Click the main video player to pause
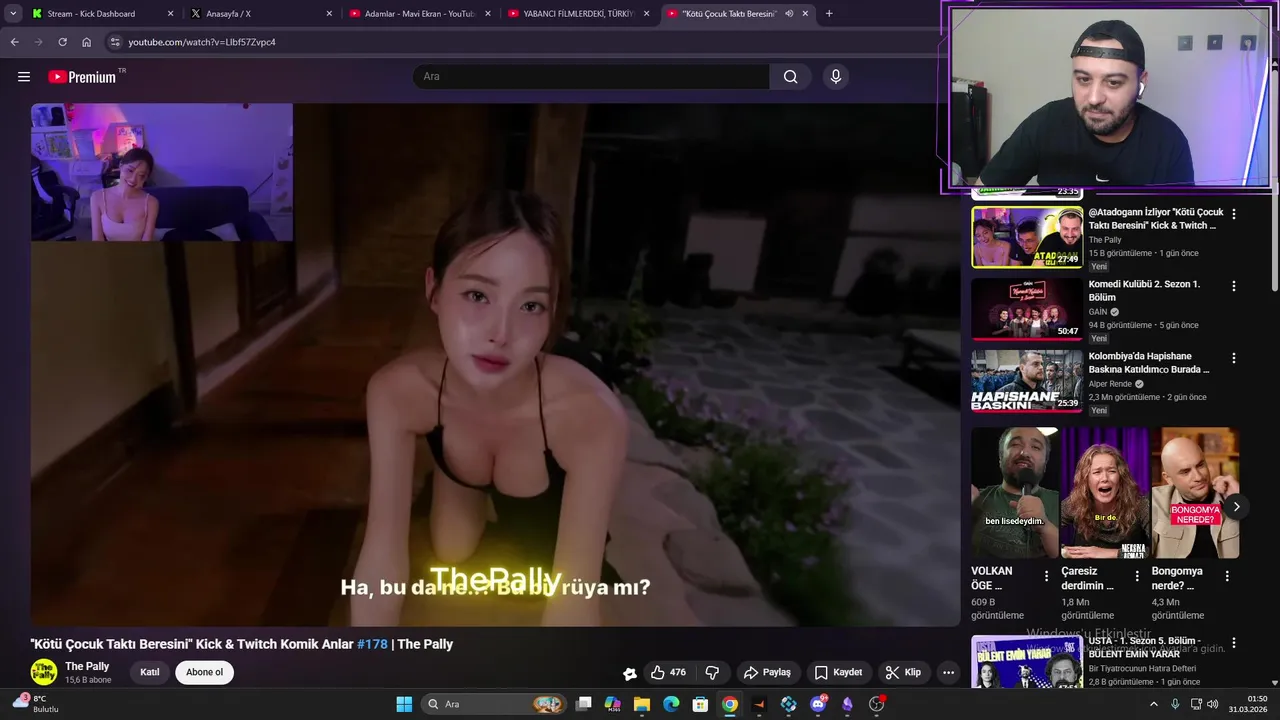 coord(495,365)
